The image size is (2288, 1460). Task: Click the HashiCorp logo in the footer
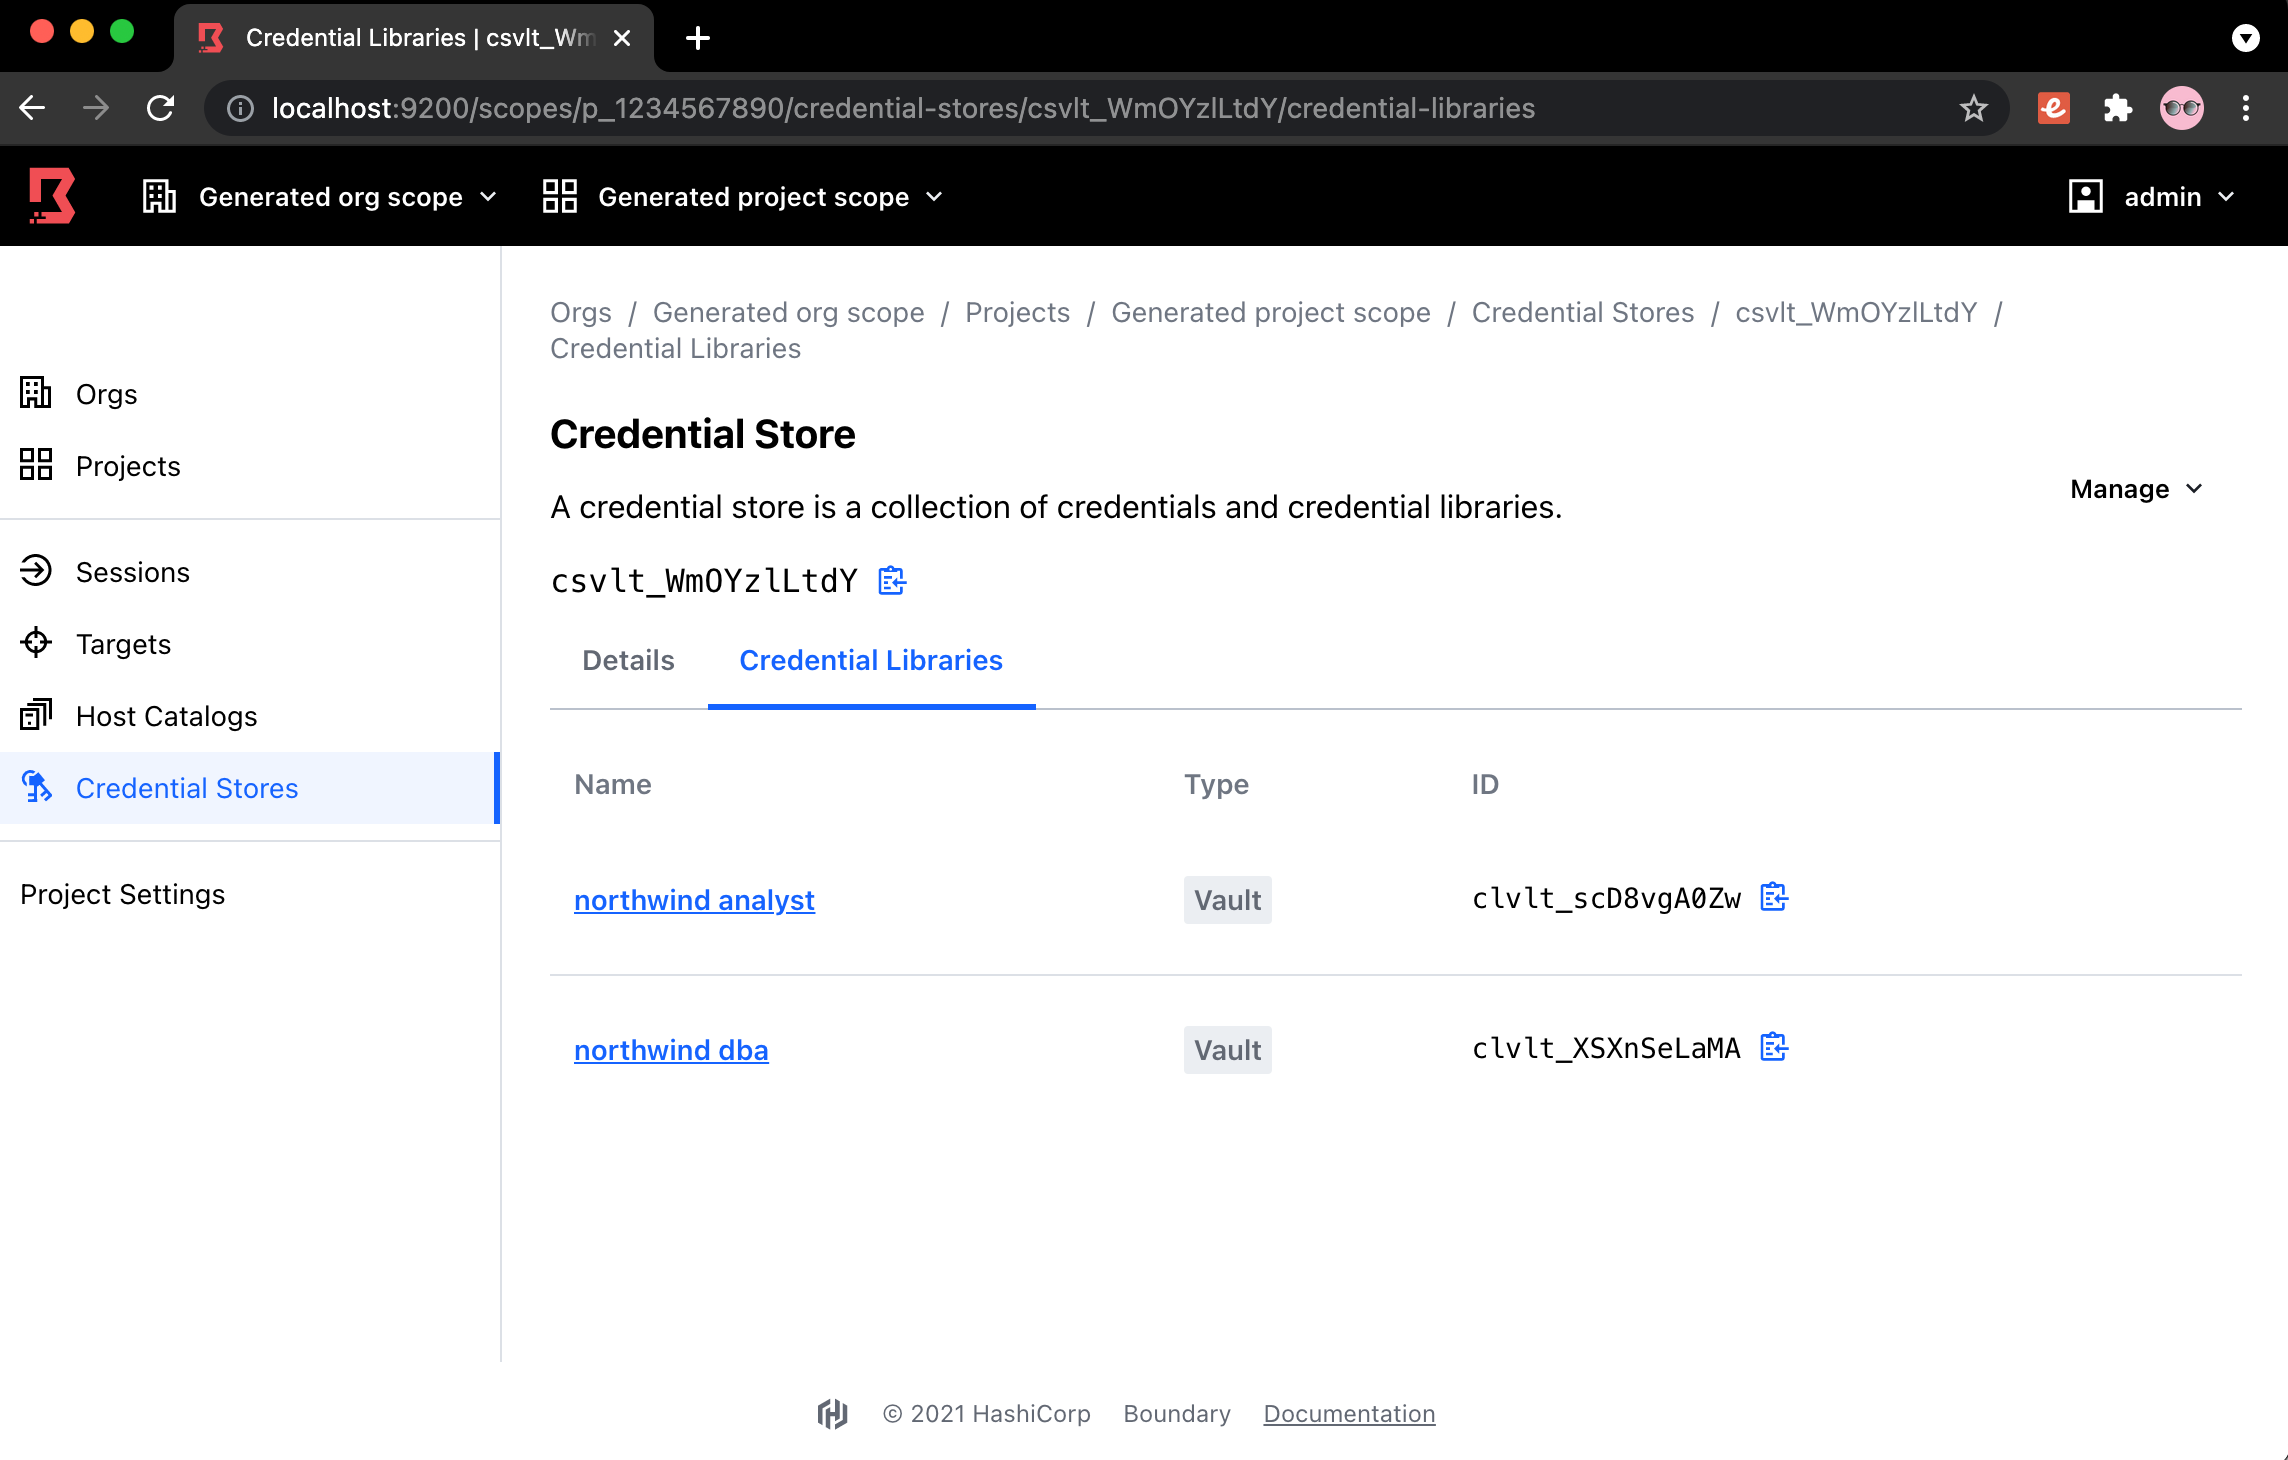click(x=831, y=1413)
